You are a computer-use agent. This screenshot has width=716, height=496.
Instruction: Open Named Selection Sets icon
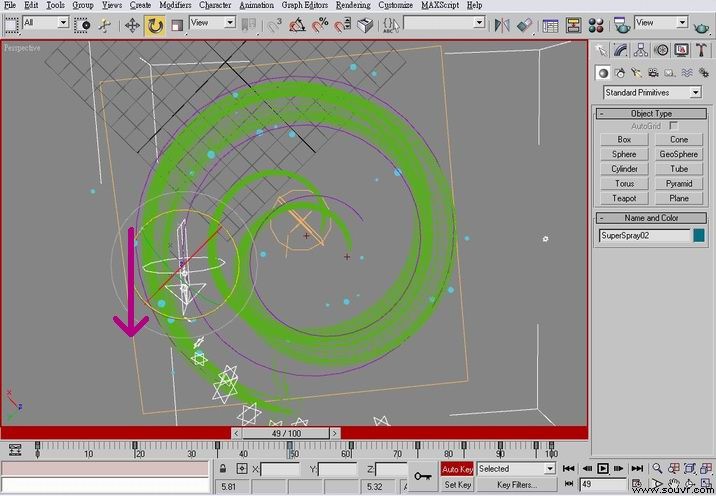(391, 25)
